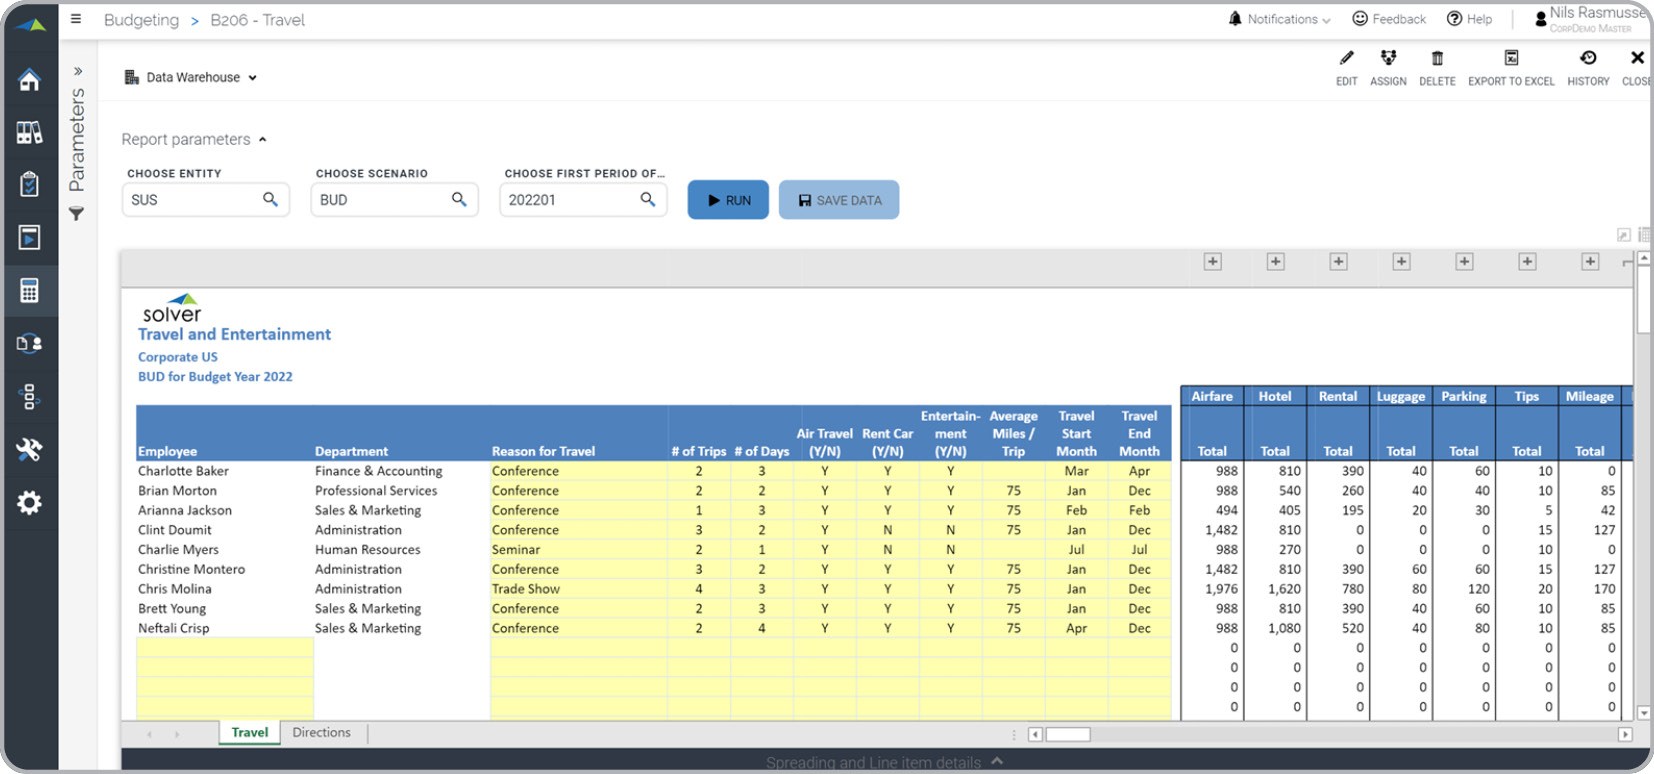Delete the report using trash icon
Viewport: 1654px width, 774px height.
tap(1437, 59)
